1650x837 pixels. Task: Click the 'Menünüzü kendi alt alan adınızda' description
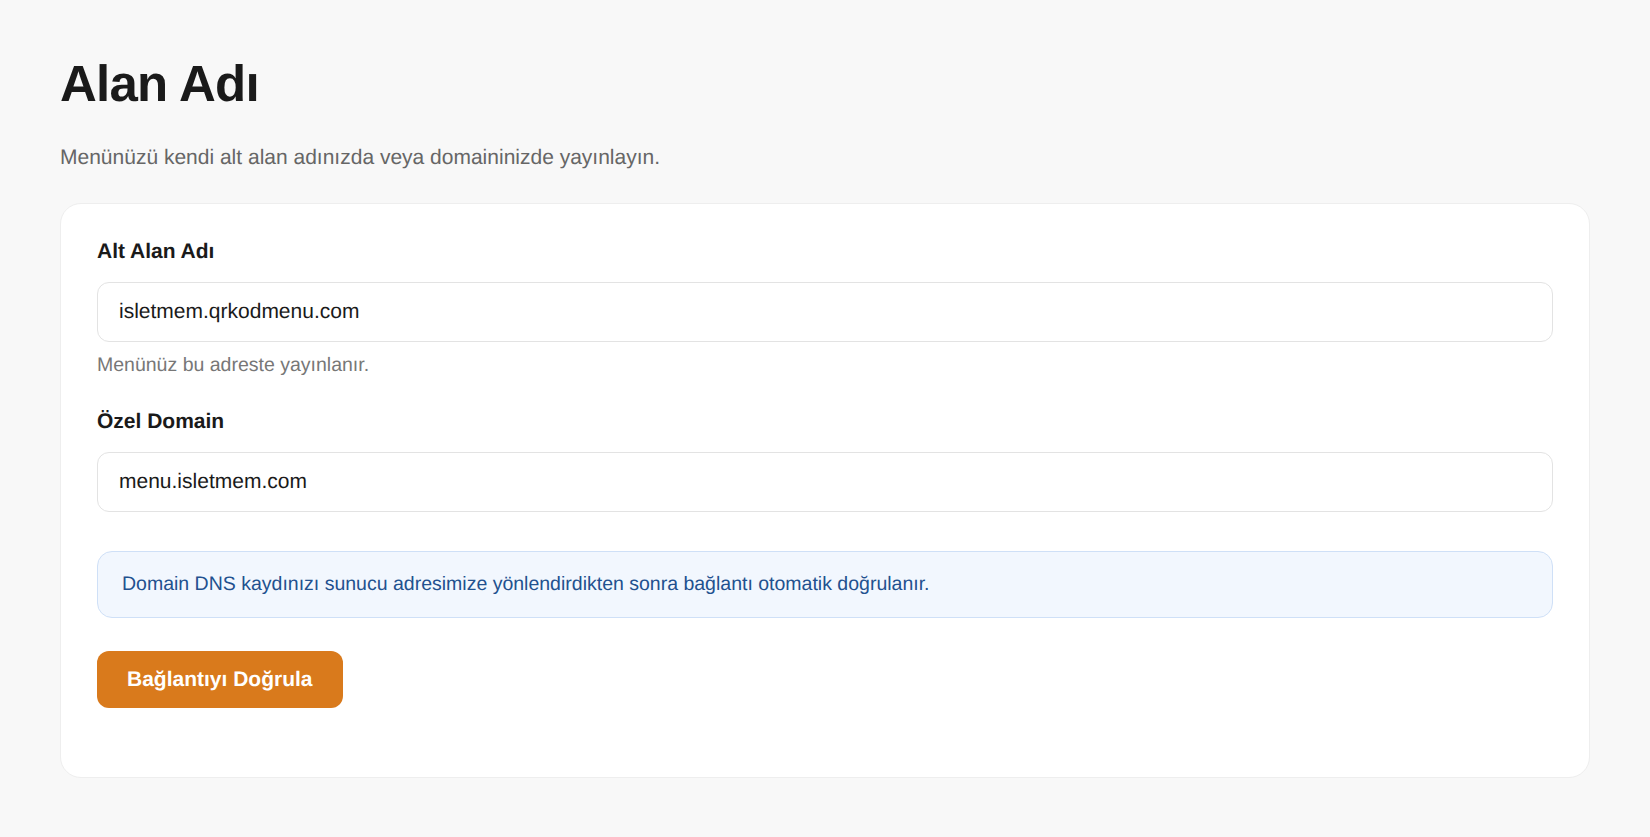pyautogui.click(x=360, y=157)
